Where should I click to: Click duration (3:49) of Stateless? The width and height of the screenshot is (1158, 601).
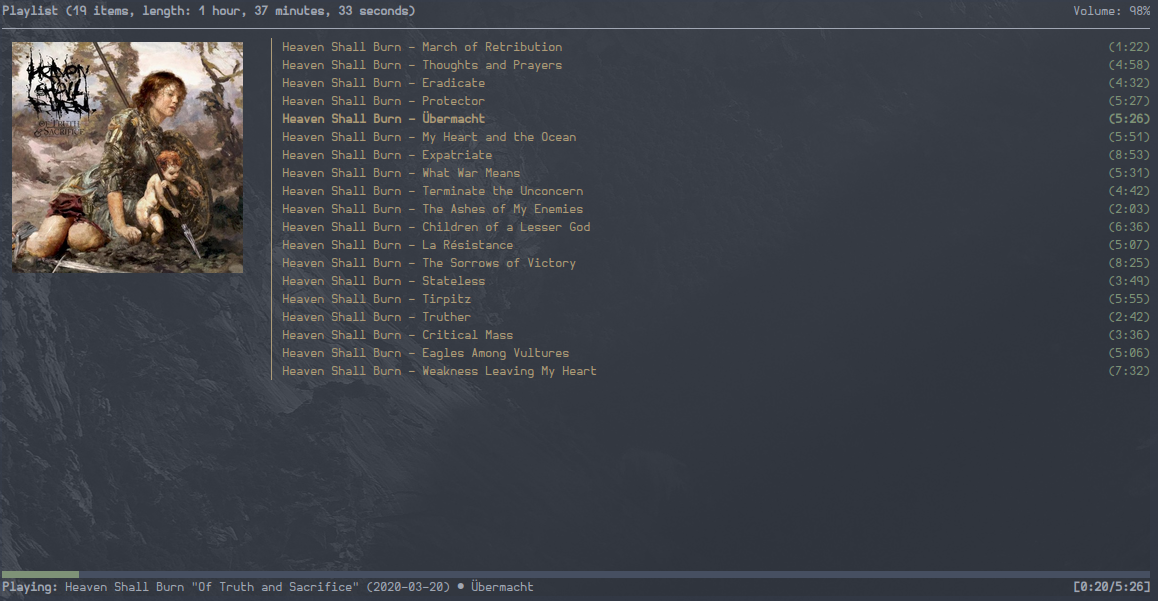tap(1129, 281)
